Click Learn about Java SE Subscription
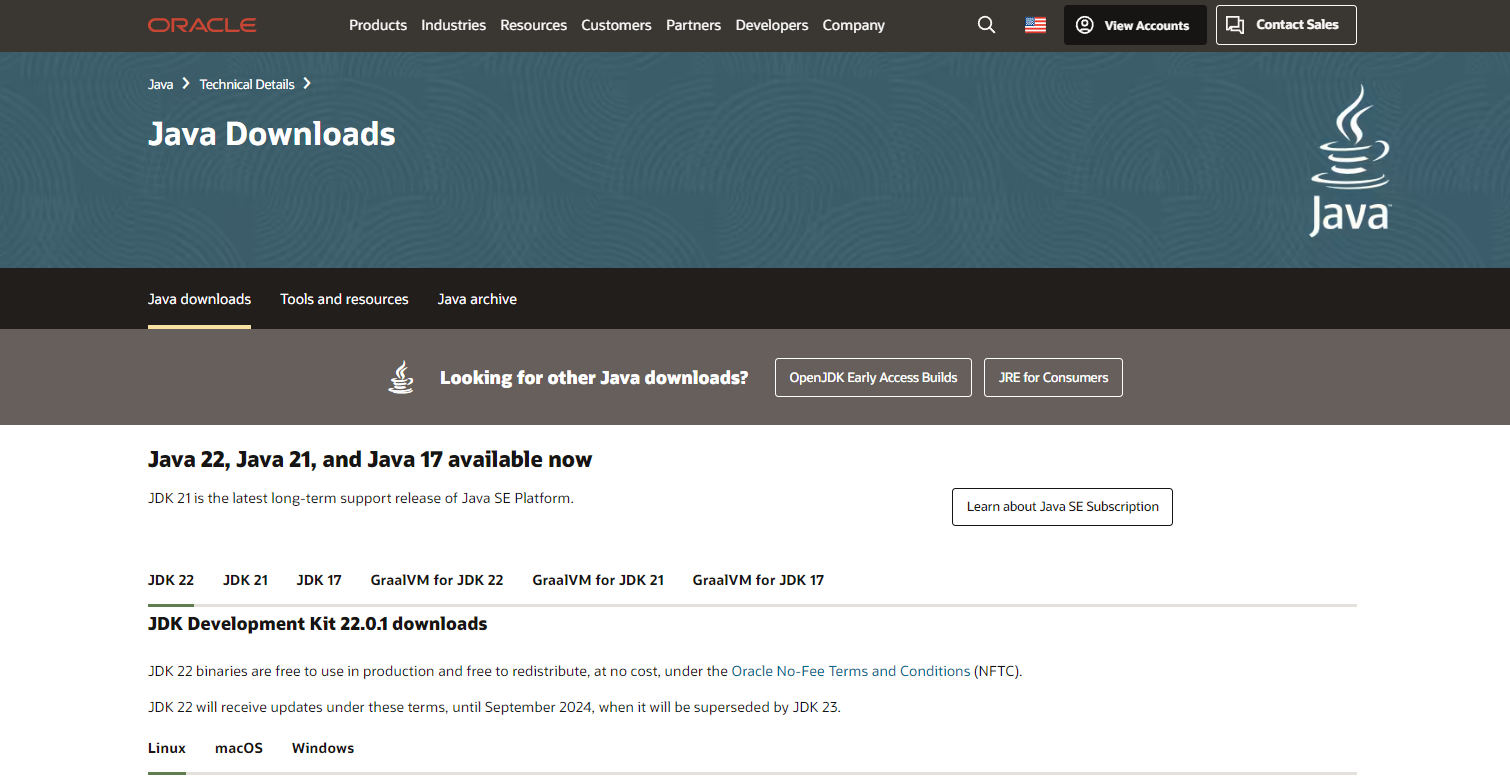Screen dimensions: 1510x781 pyautogui.click(x=1062, y=507)
